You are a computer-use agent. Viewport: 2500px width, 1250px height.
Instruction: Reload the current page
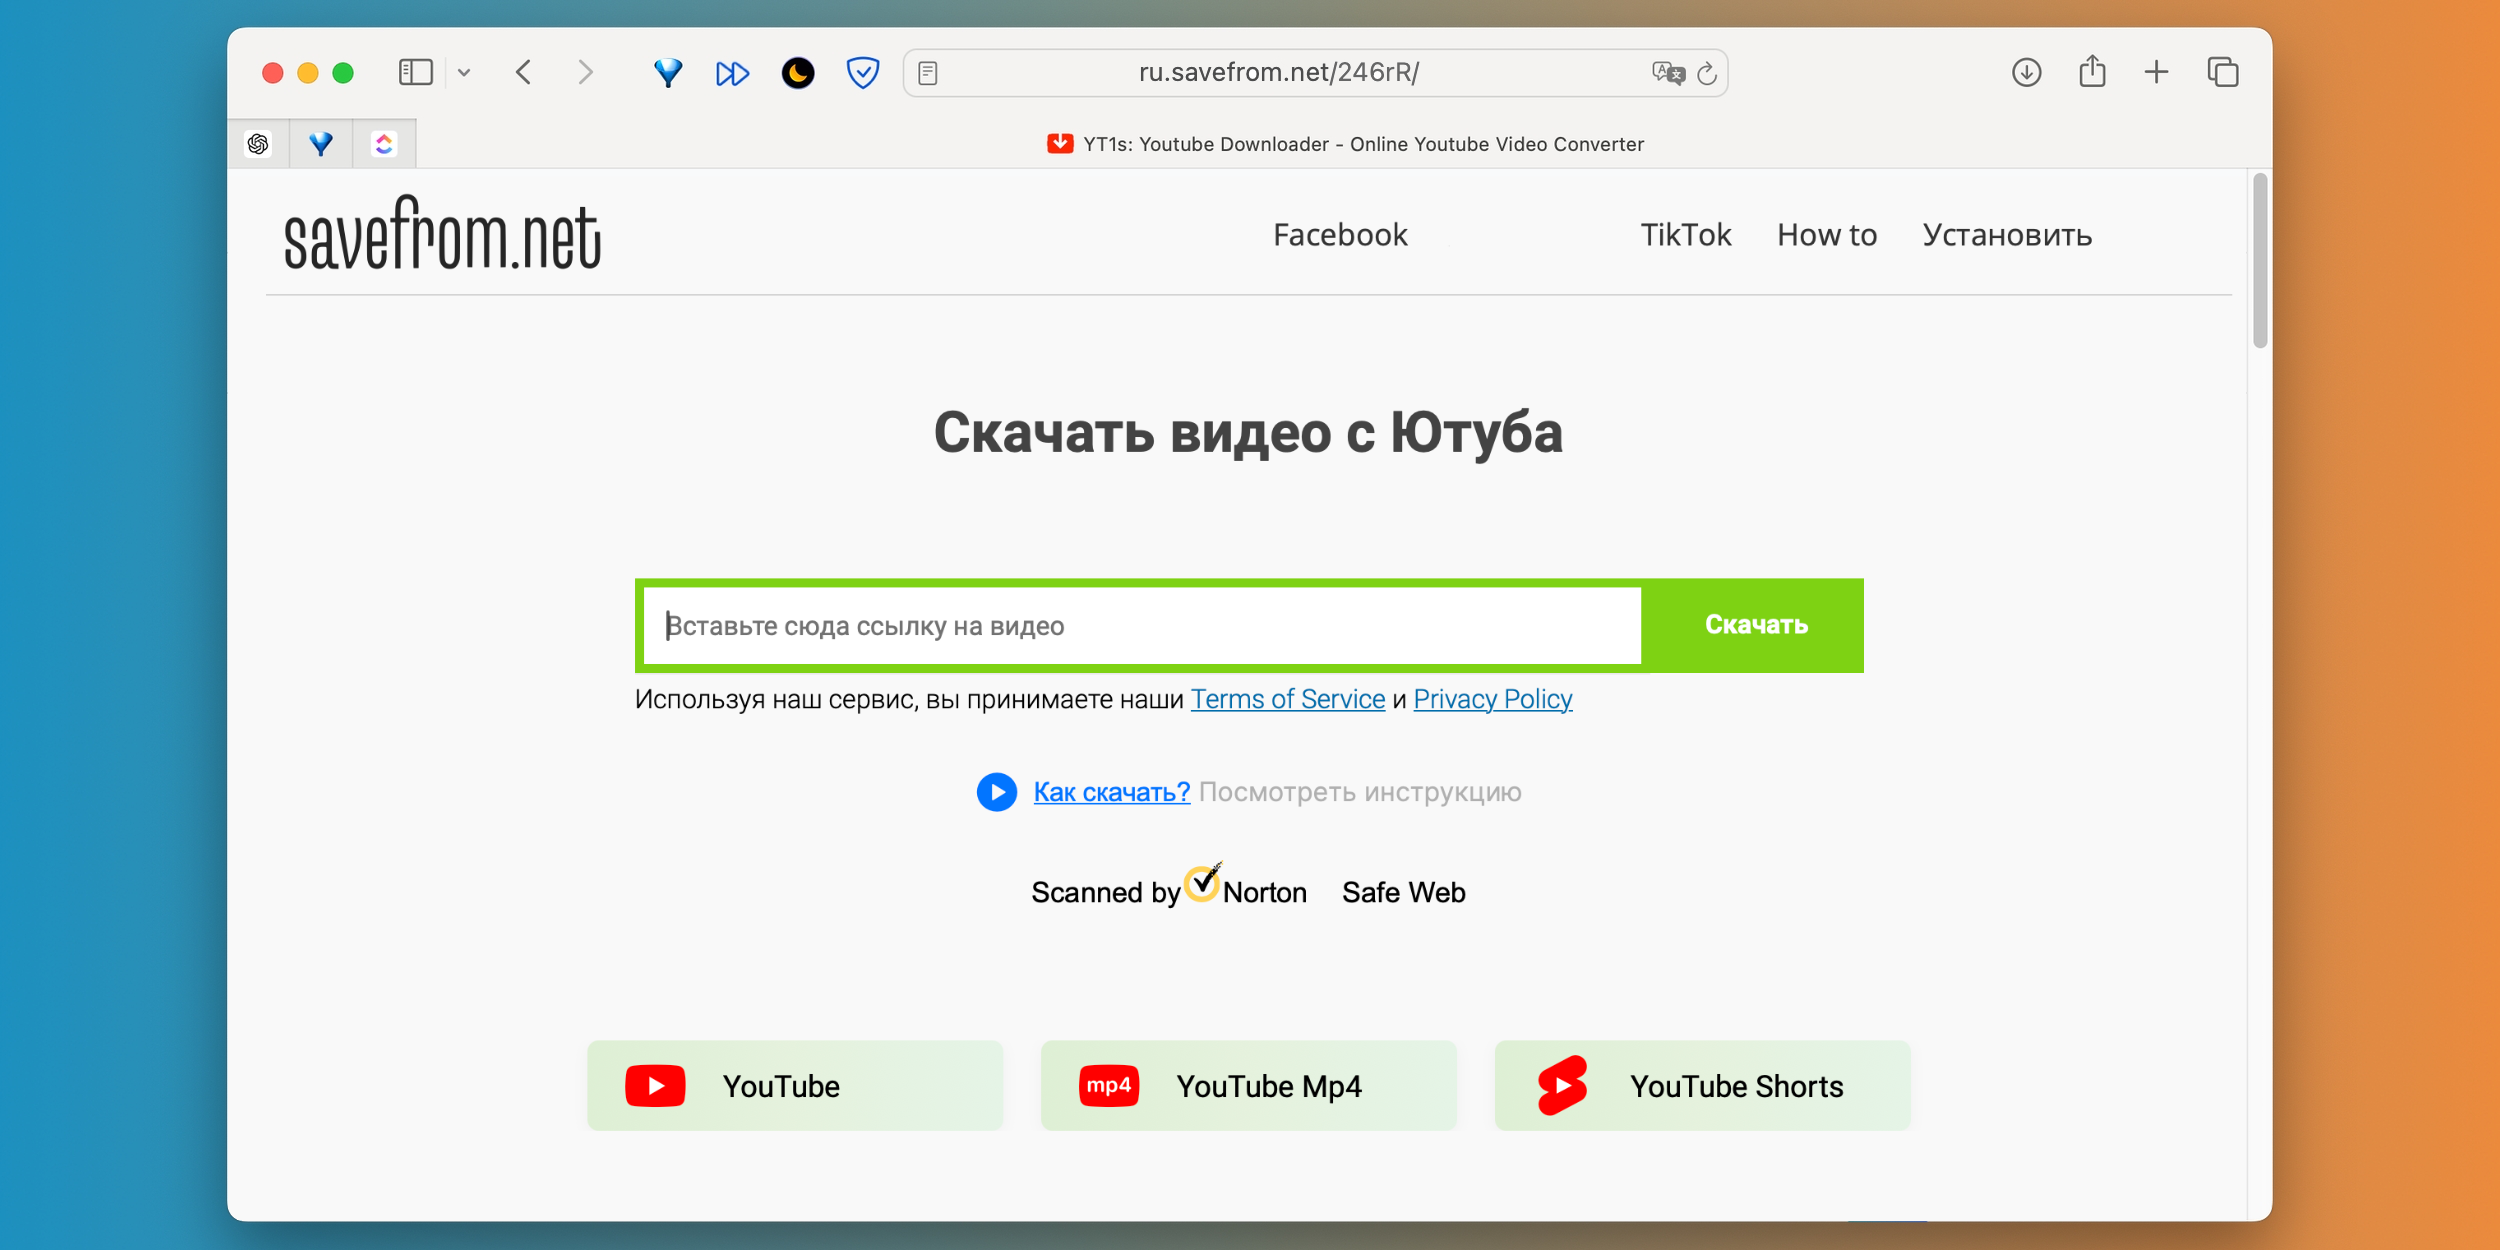point(1708,73)
